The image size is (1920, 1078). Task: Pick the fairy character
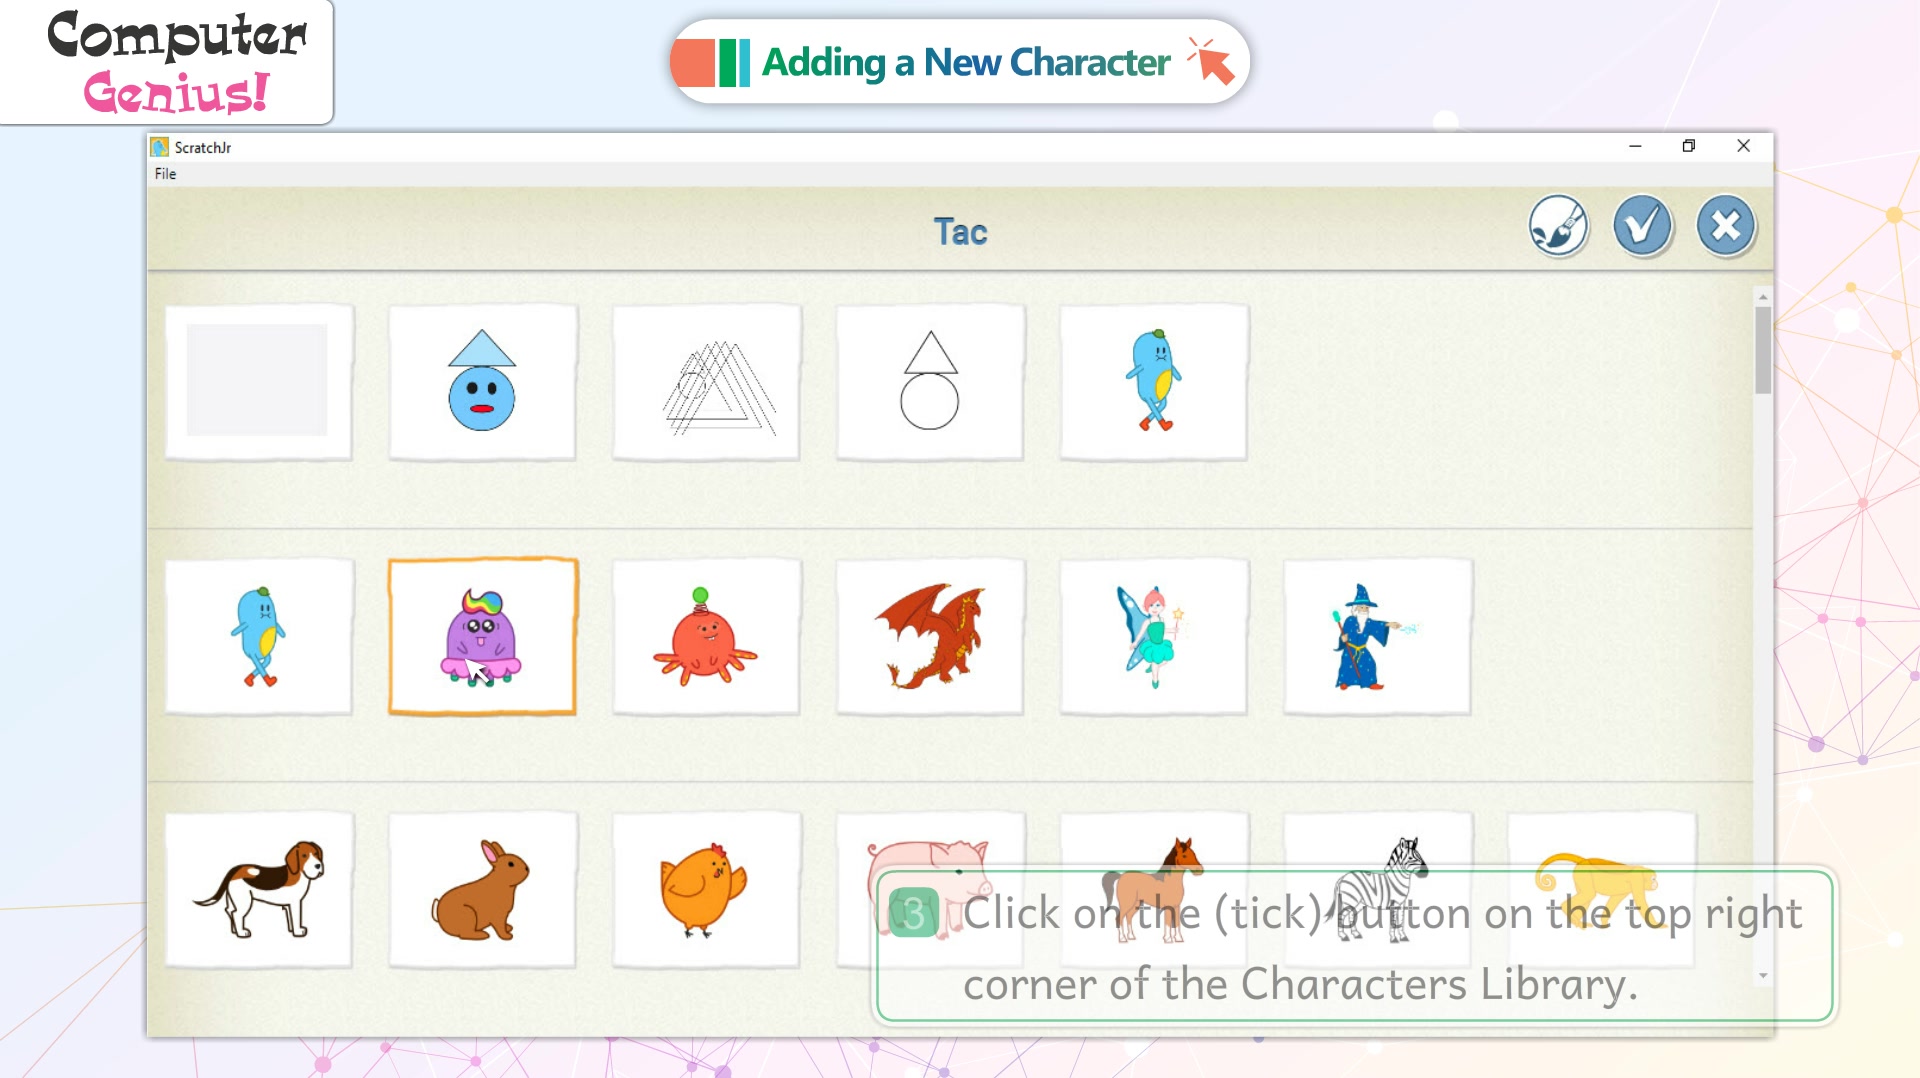(1154, 636)
